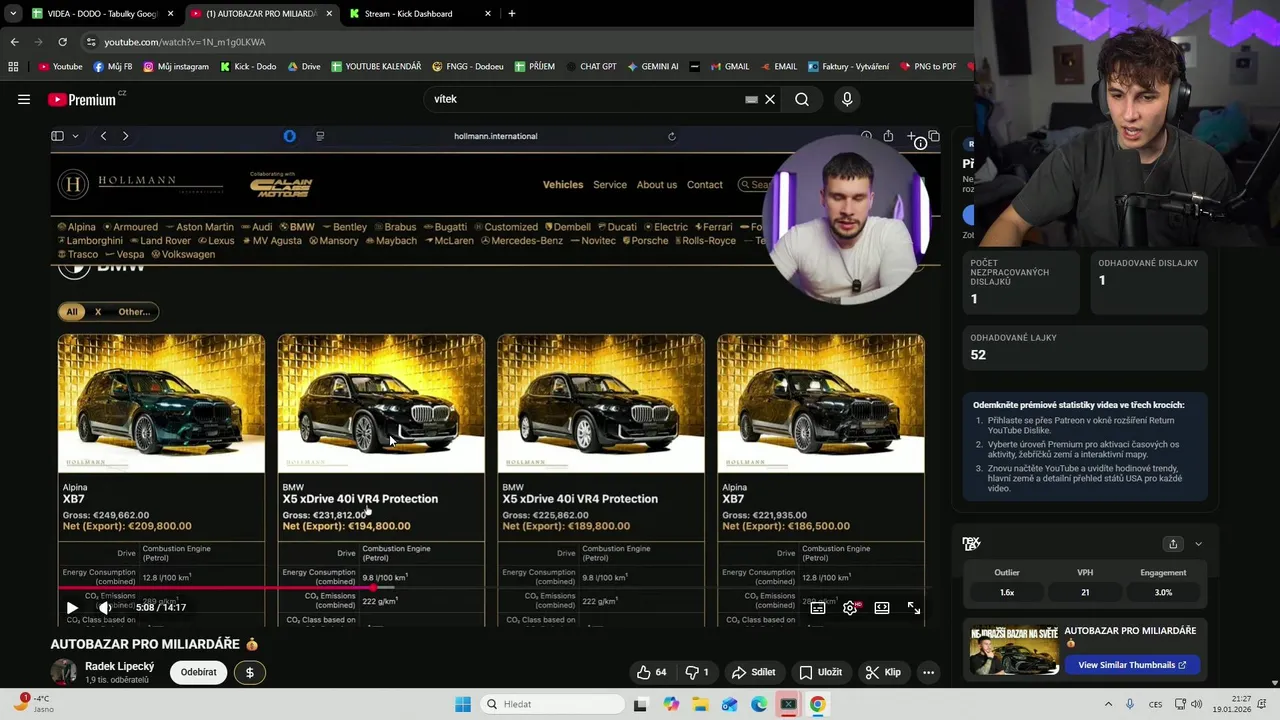Open Radek Lipecký channel avatar

pos(64,672)
